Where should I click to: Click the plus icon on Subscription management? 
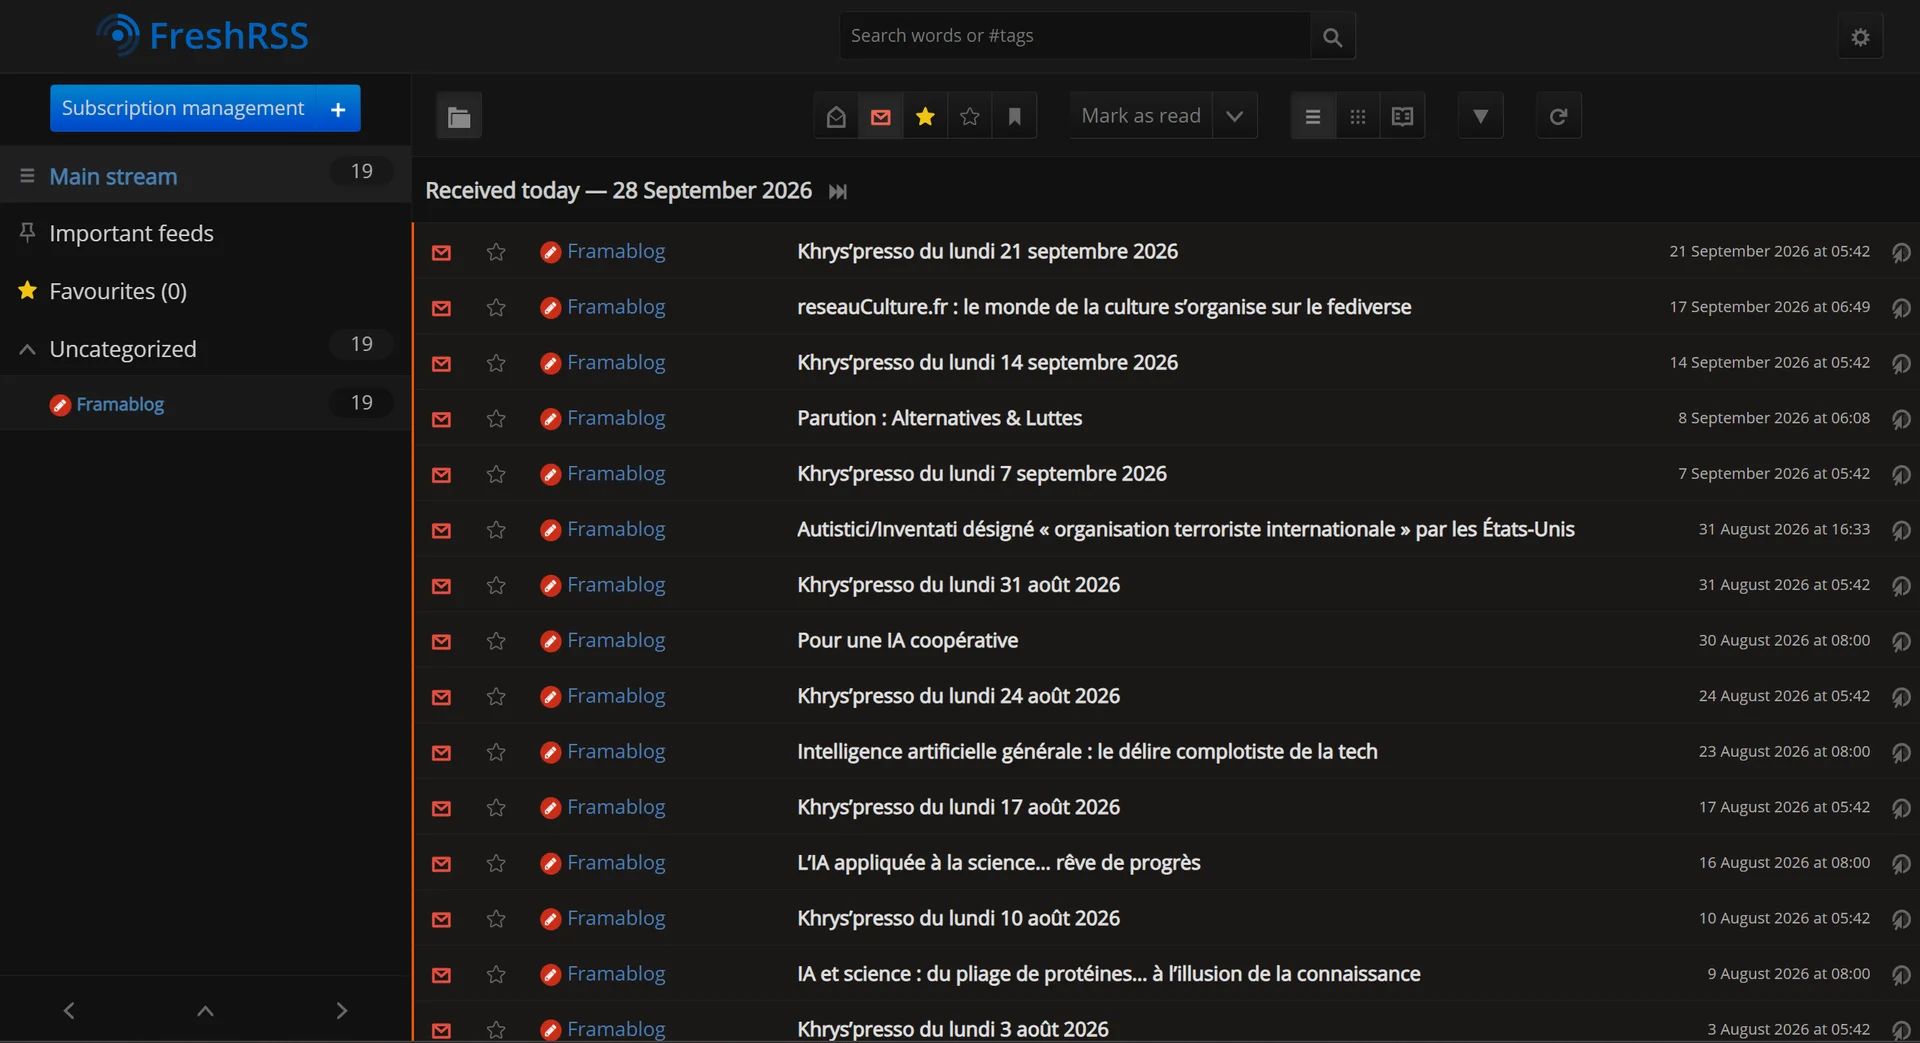[338, 109]
